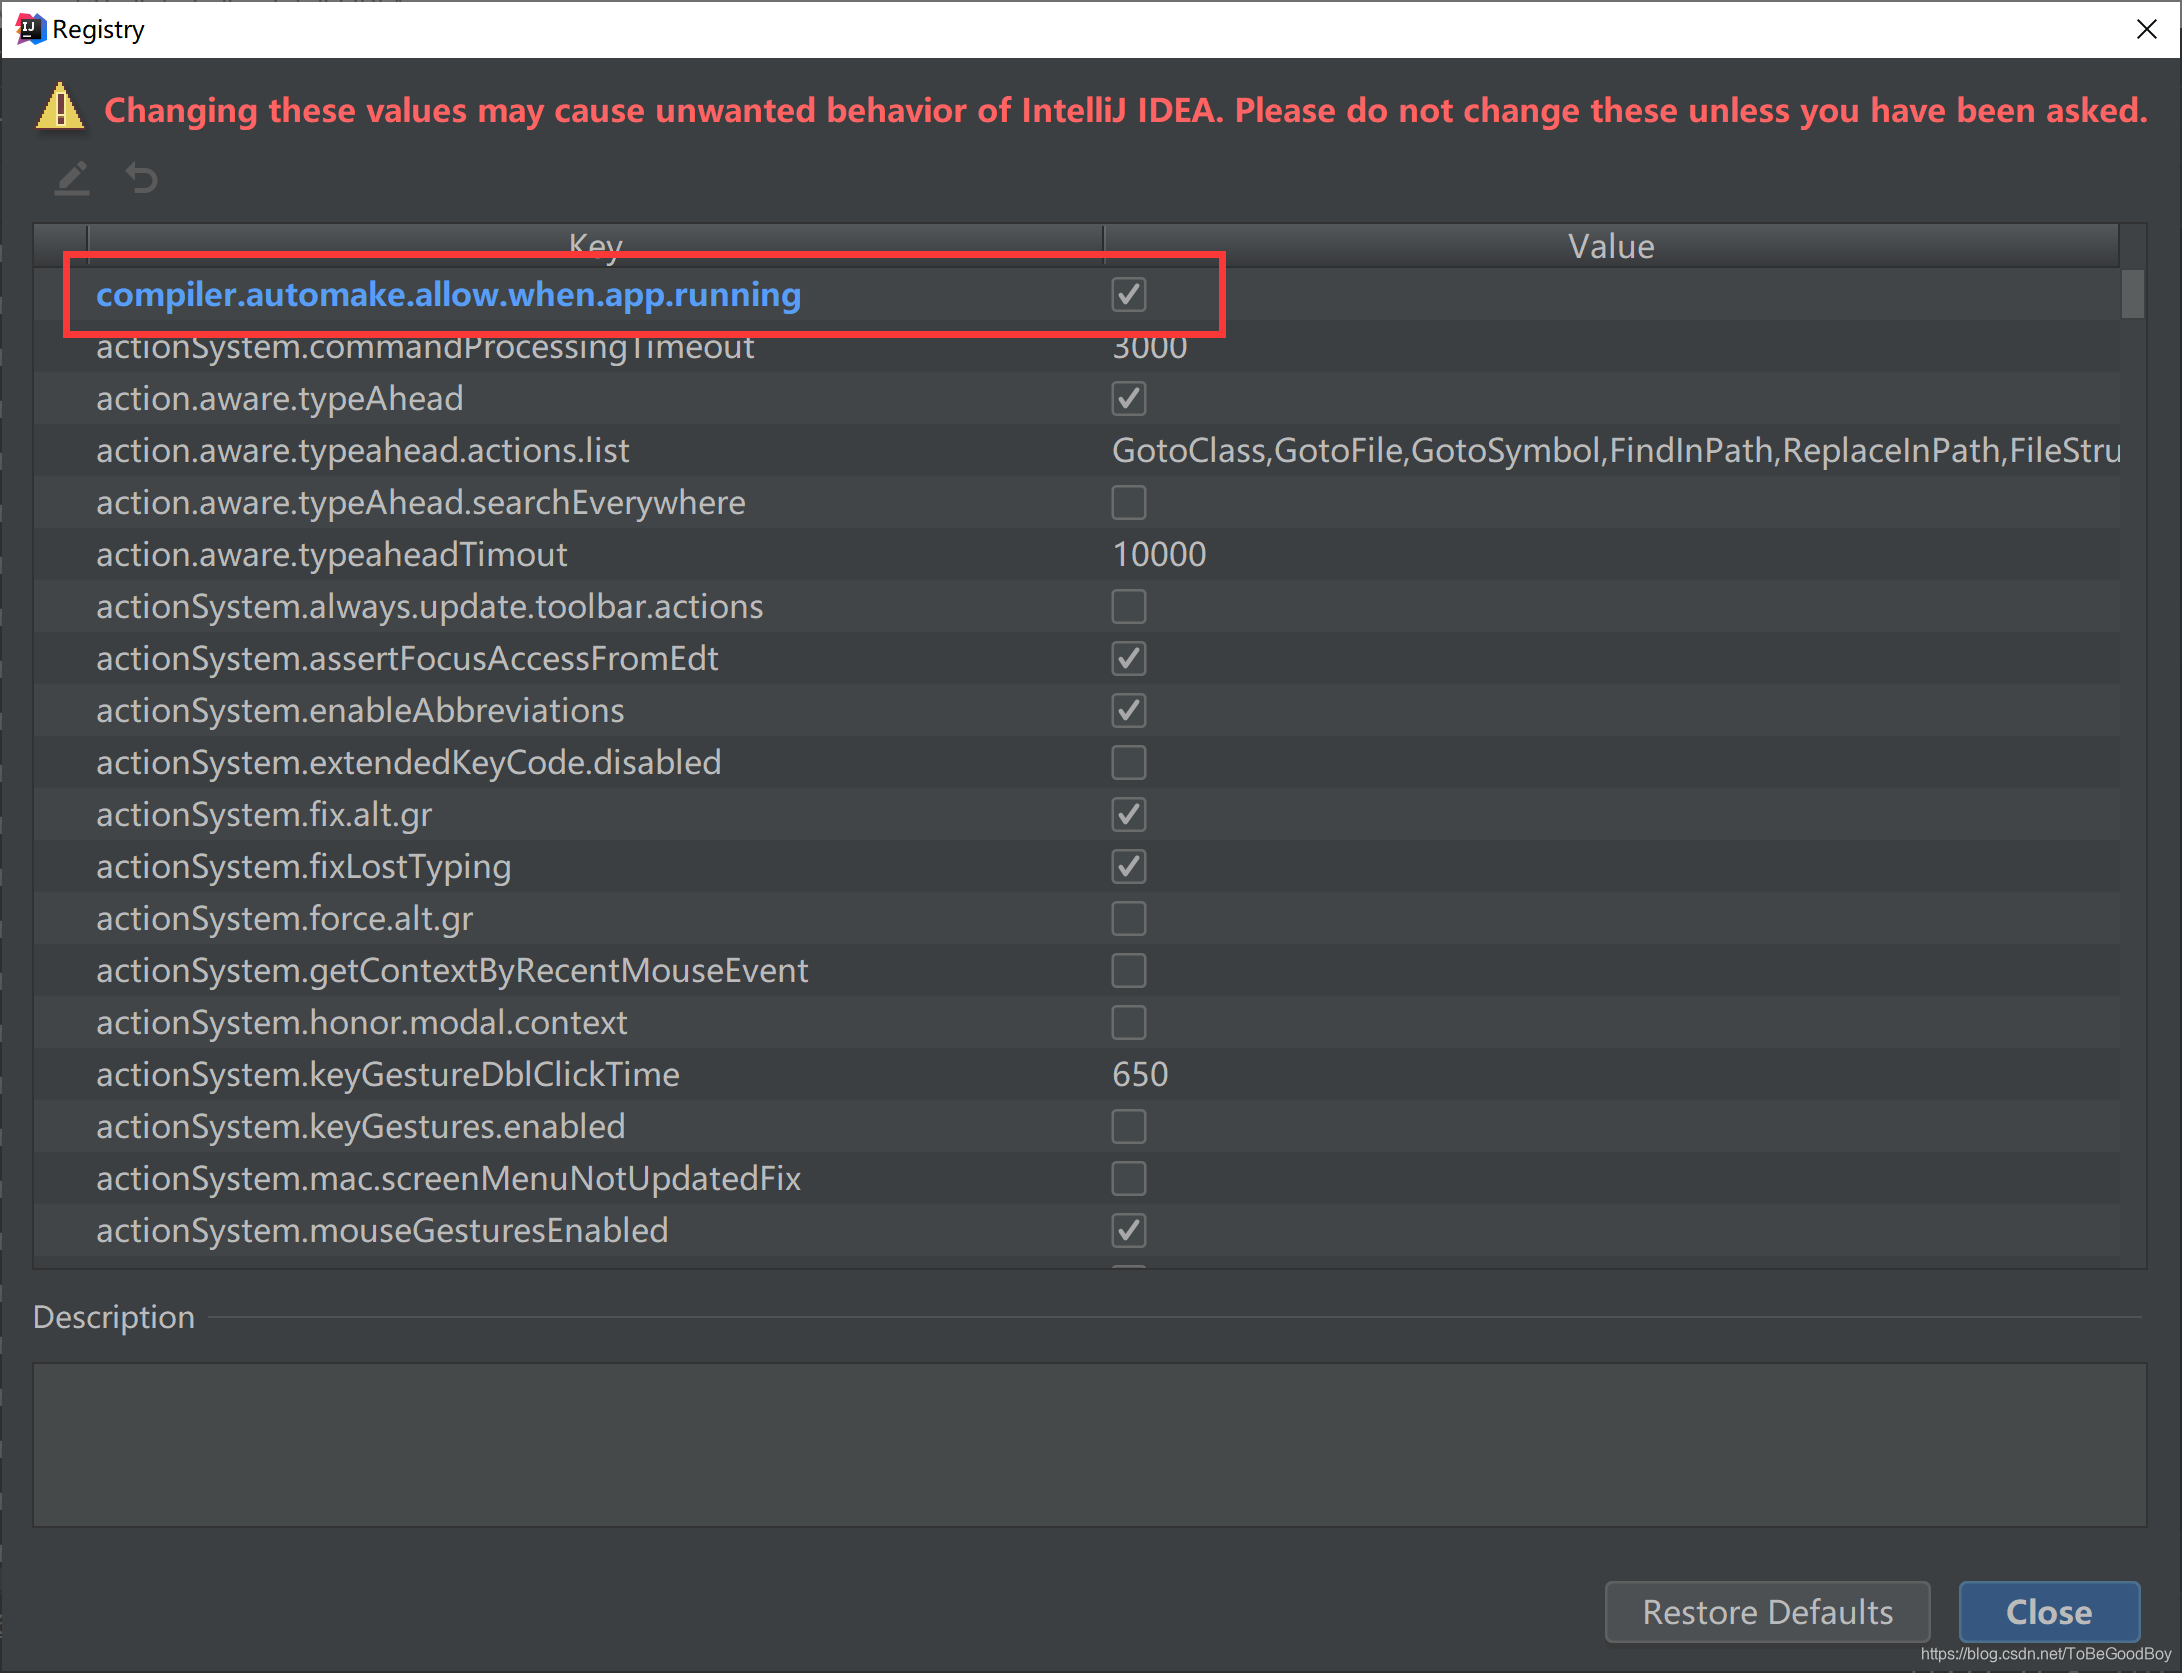Select the actionSystem.fixLostTyping row

pyautogui.click(x=303, y=867)
